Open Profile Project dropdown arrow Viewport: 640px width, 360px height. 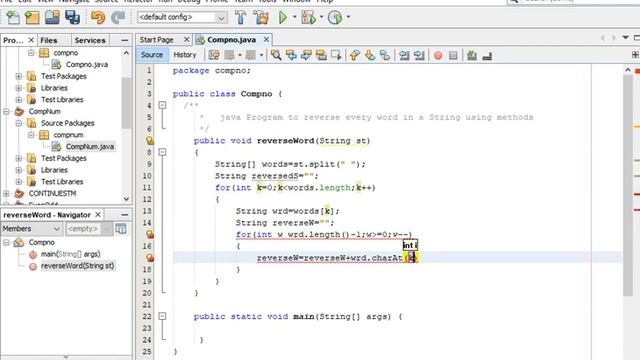pyautogui.click(x=348, y=17)
